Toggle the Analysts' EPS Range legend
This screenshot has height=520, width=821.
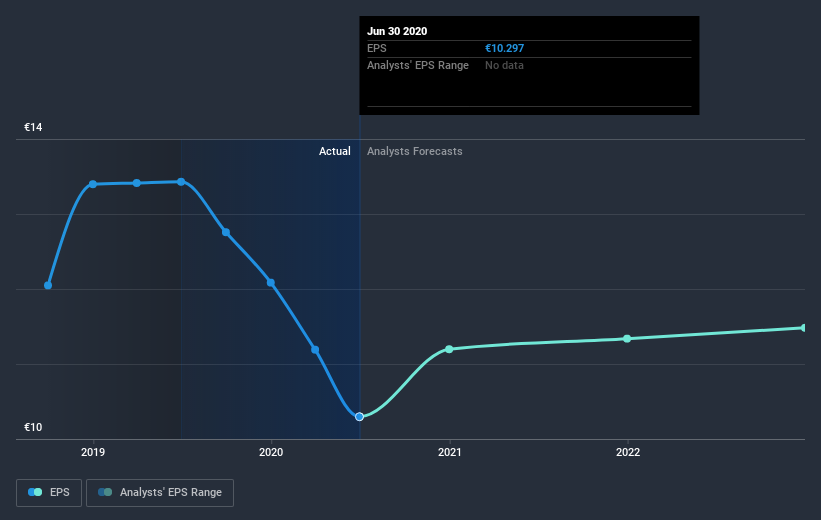point(160,492)
